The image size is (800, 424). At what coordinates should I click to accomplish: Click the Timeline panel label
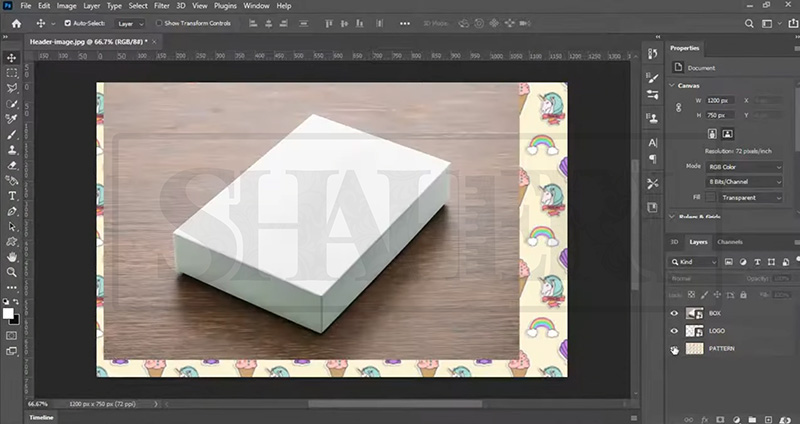point(41,417)
